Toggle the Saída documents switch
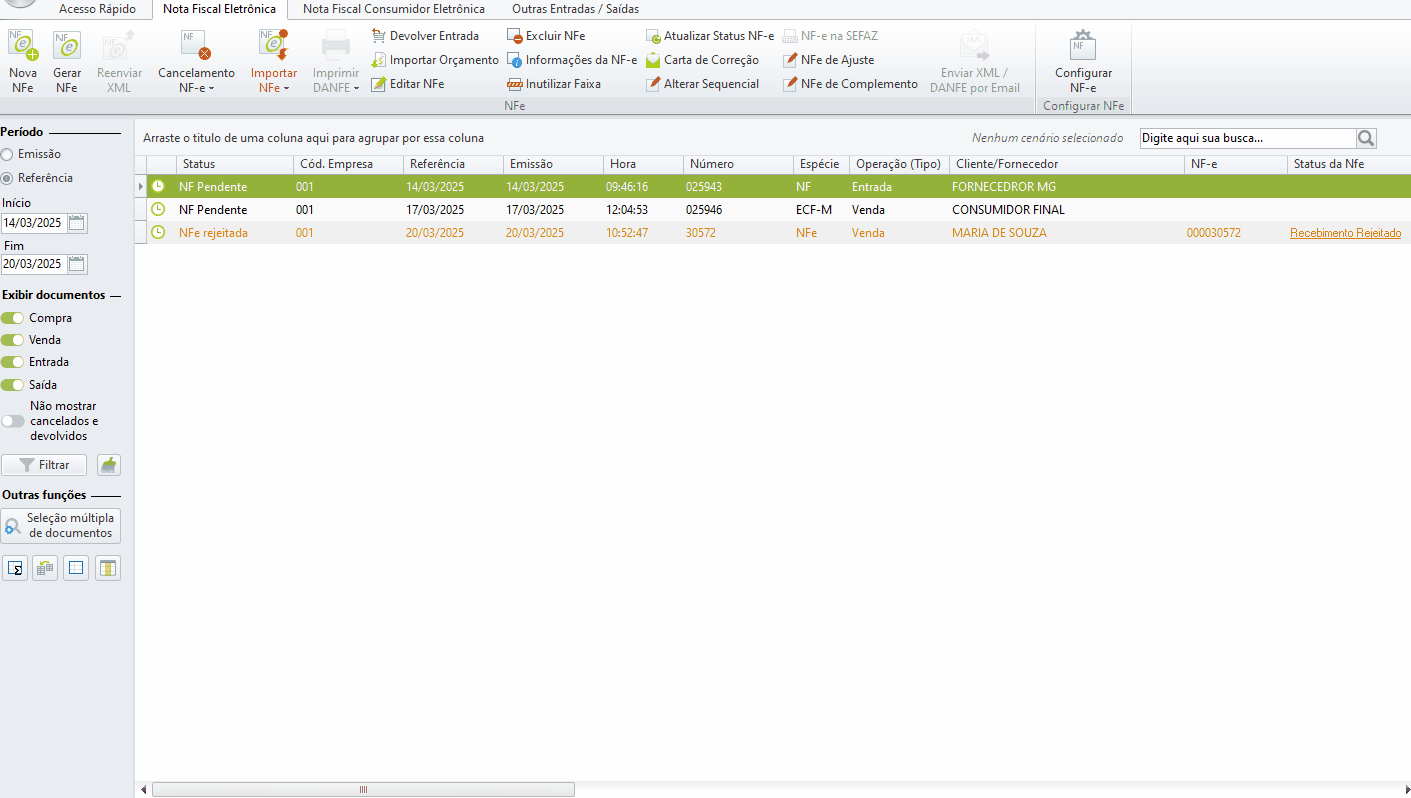 (12, 385)
